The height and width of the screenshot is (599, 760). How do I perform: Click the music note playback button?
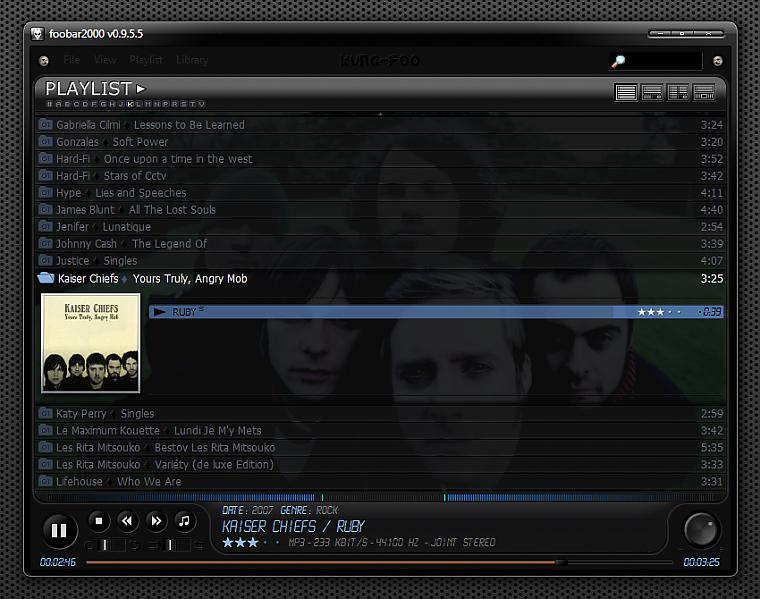tap(184, 521)
